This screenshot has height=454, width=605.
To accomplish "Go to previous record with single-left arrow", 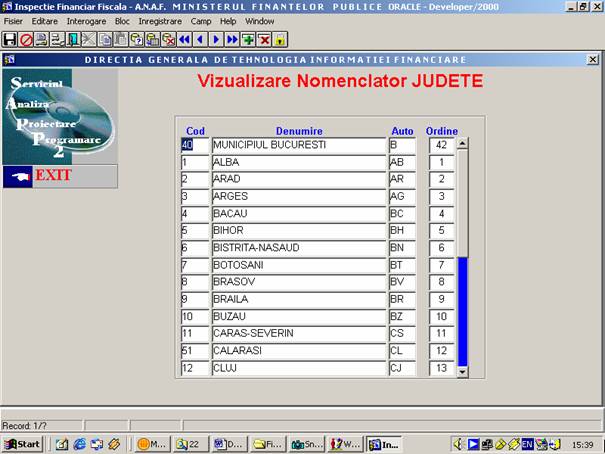I will pos(200,40).
